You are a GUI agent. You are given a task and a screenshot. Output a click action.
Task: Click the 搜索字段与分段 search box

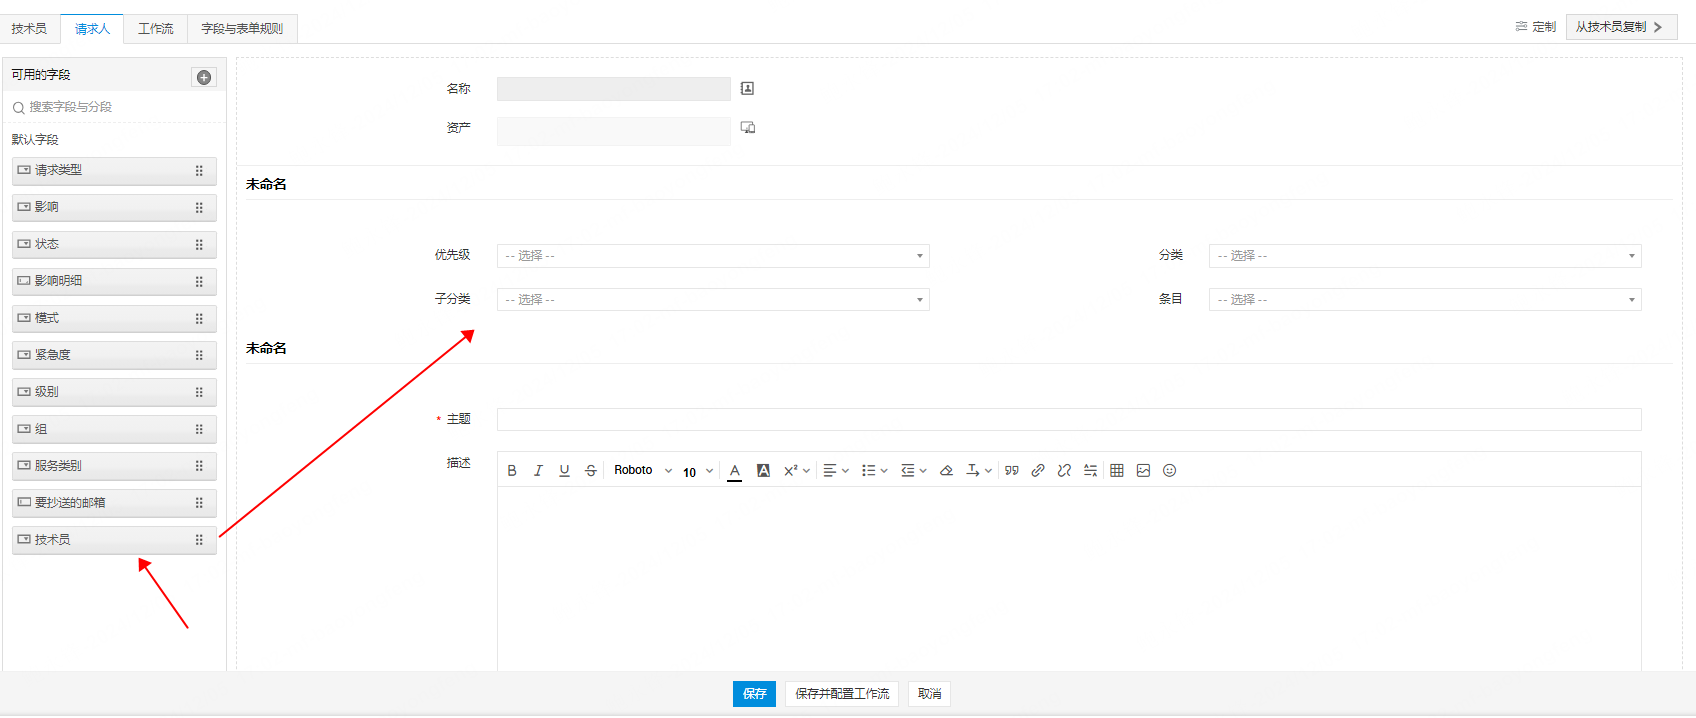coord(116,107)
